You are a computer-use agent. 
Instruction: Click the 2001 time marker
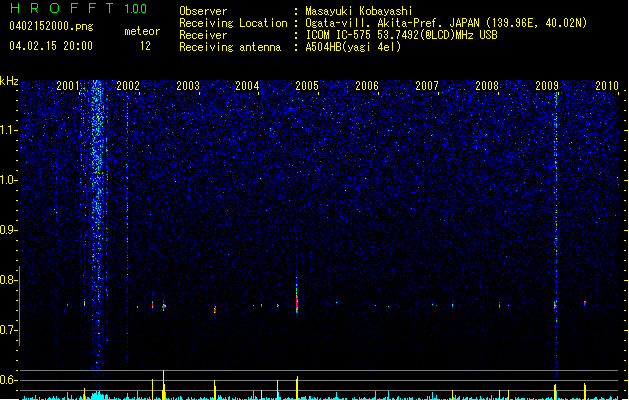pos(68,86)
